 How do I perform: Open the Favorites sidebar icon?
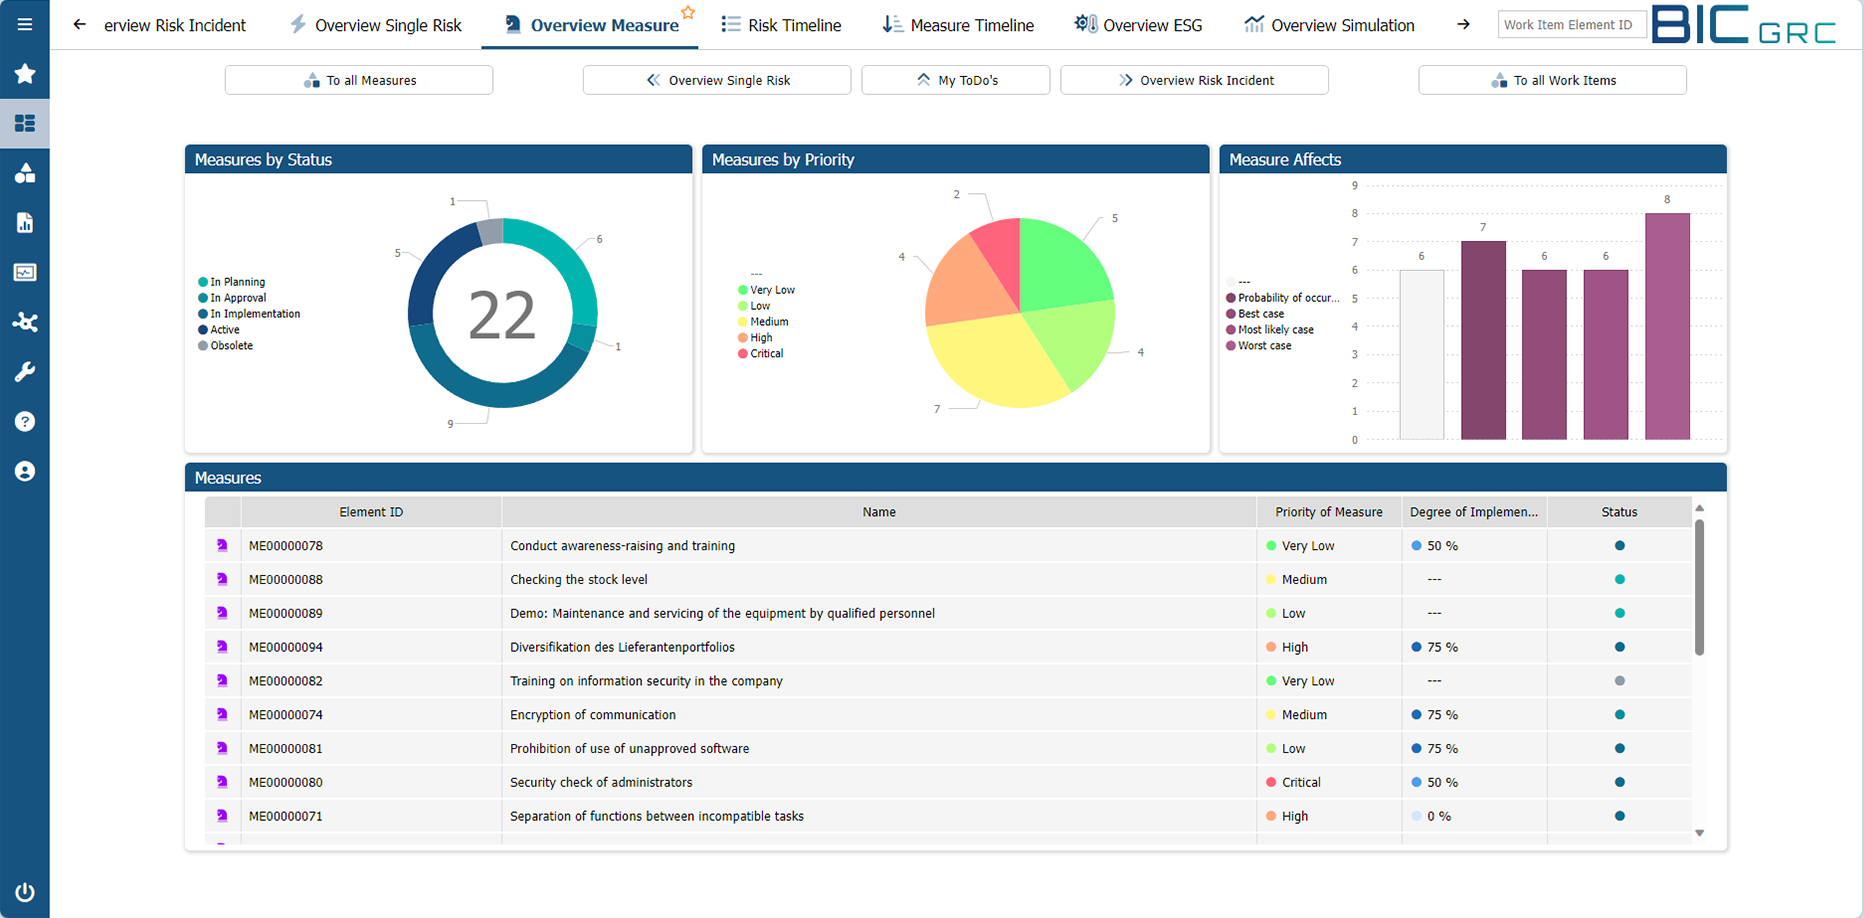click(25, 74)
